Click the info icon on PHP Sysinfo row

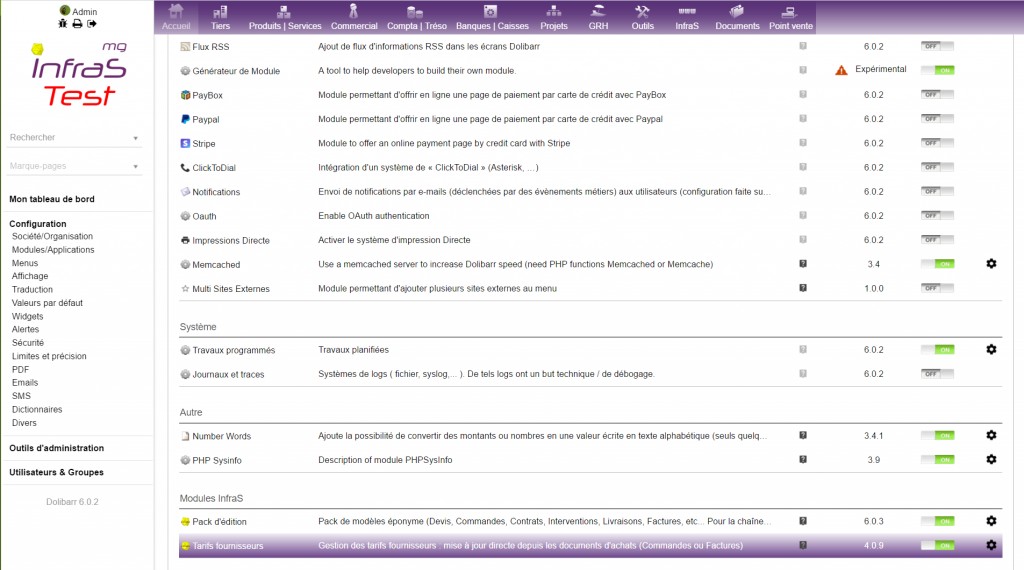click(803, 459)
